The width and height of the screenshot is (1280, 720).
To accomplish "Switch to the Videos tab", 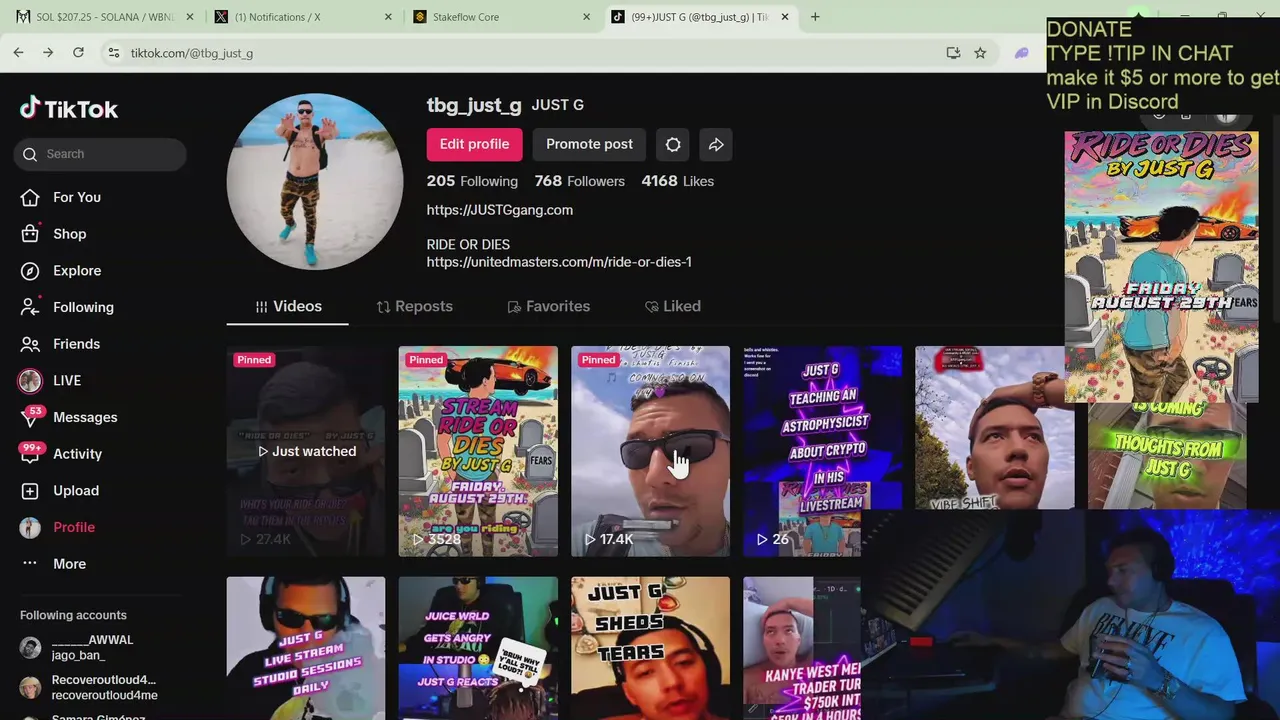I will 288,306.
